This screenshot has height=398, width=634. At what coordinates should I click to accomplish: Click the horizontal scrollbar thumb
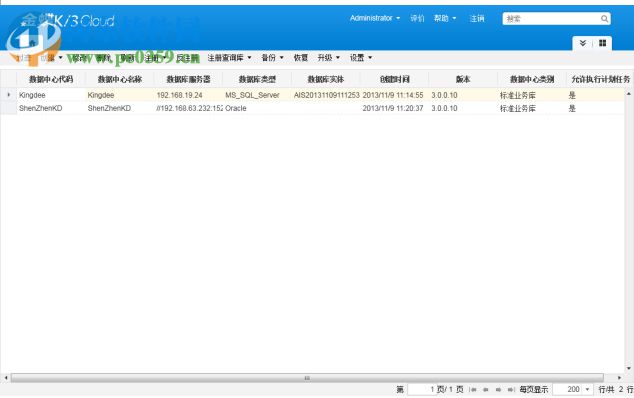click(x=307, y=378)
